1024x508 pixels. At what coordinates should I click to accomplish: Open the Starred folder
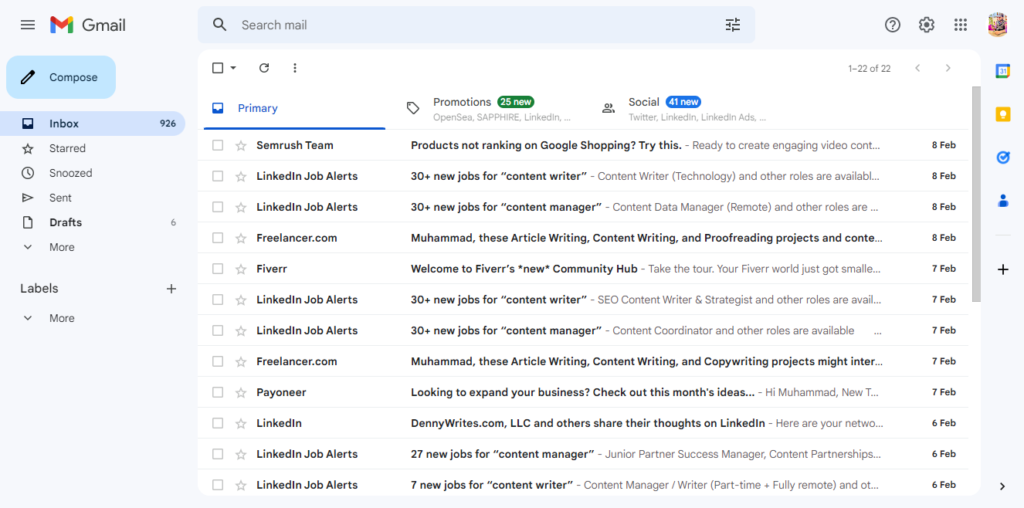(67, 148)
